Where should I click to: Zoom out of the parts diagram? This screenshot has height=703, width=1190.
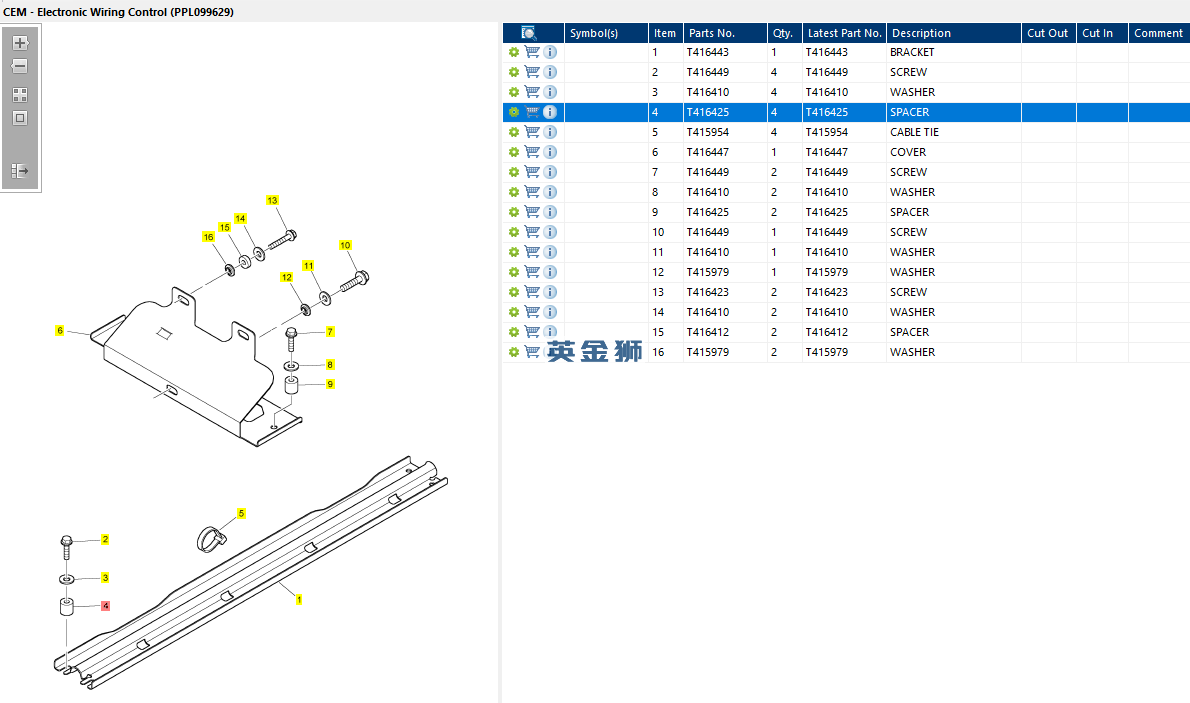click(20, 67)
